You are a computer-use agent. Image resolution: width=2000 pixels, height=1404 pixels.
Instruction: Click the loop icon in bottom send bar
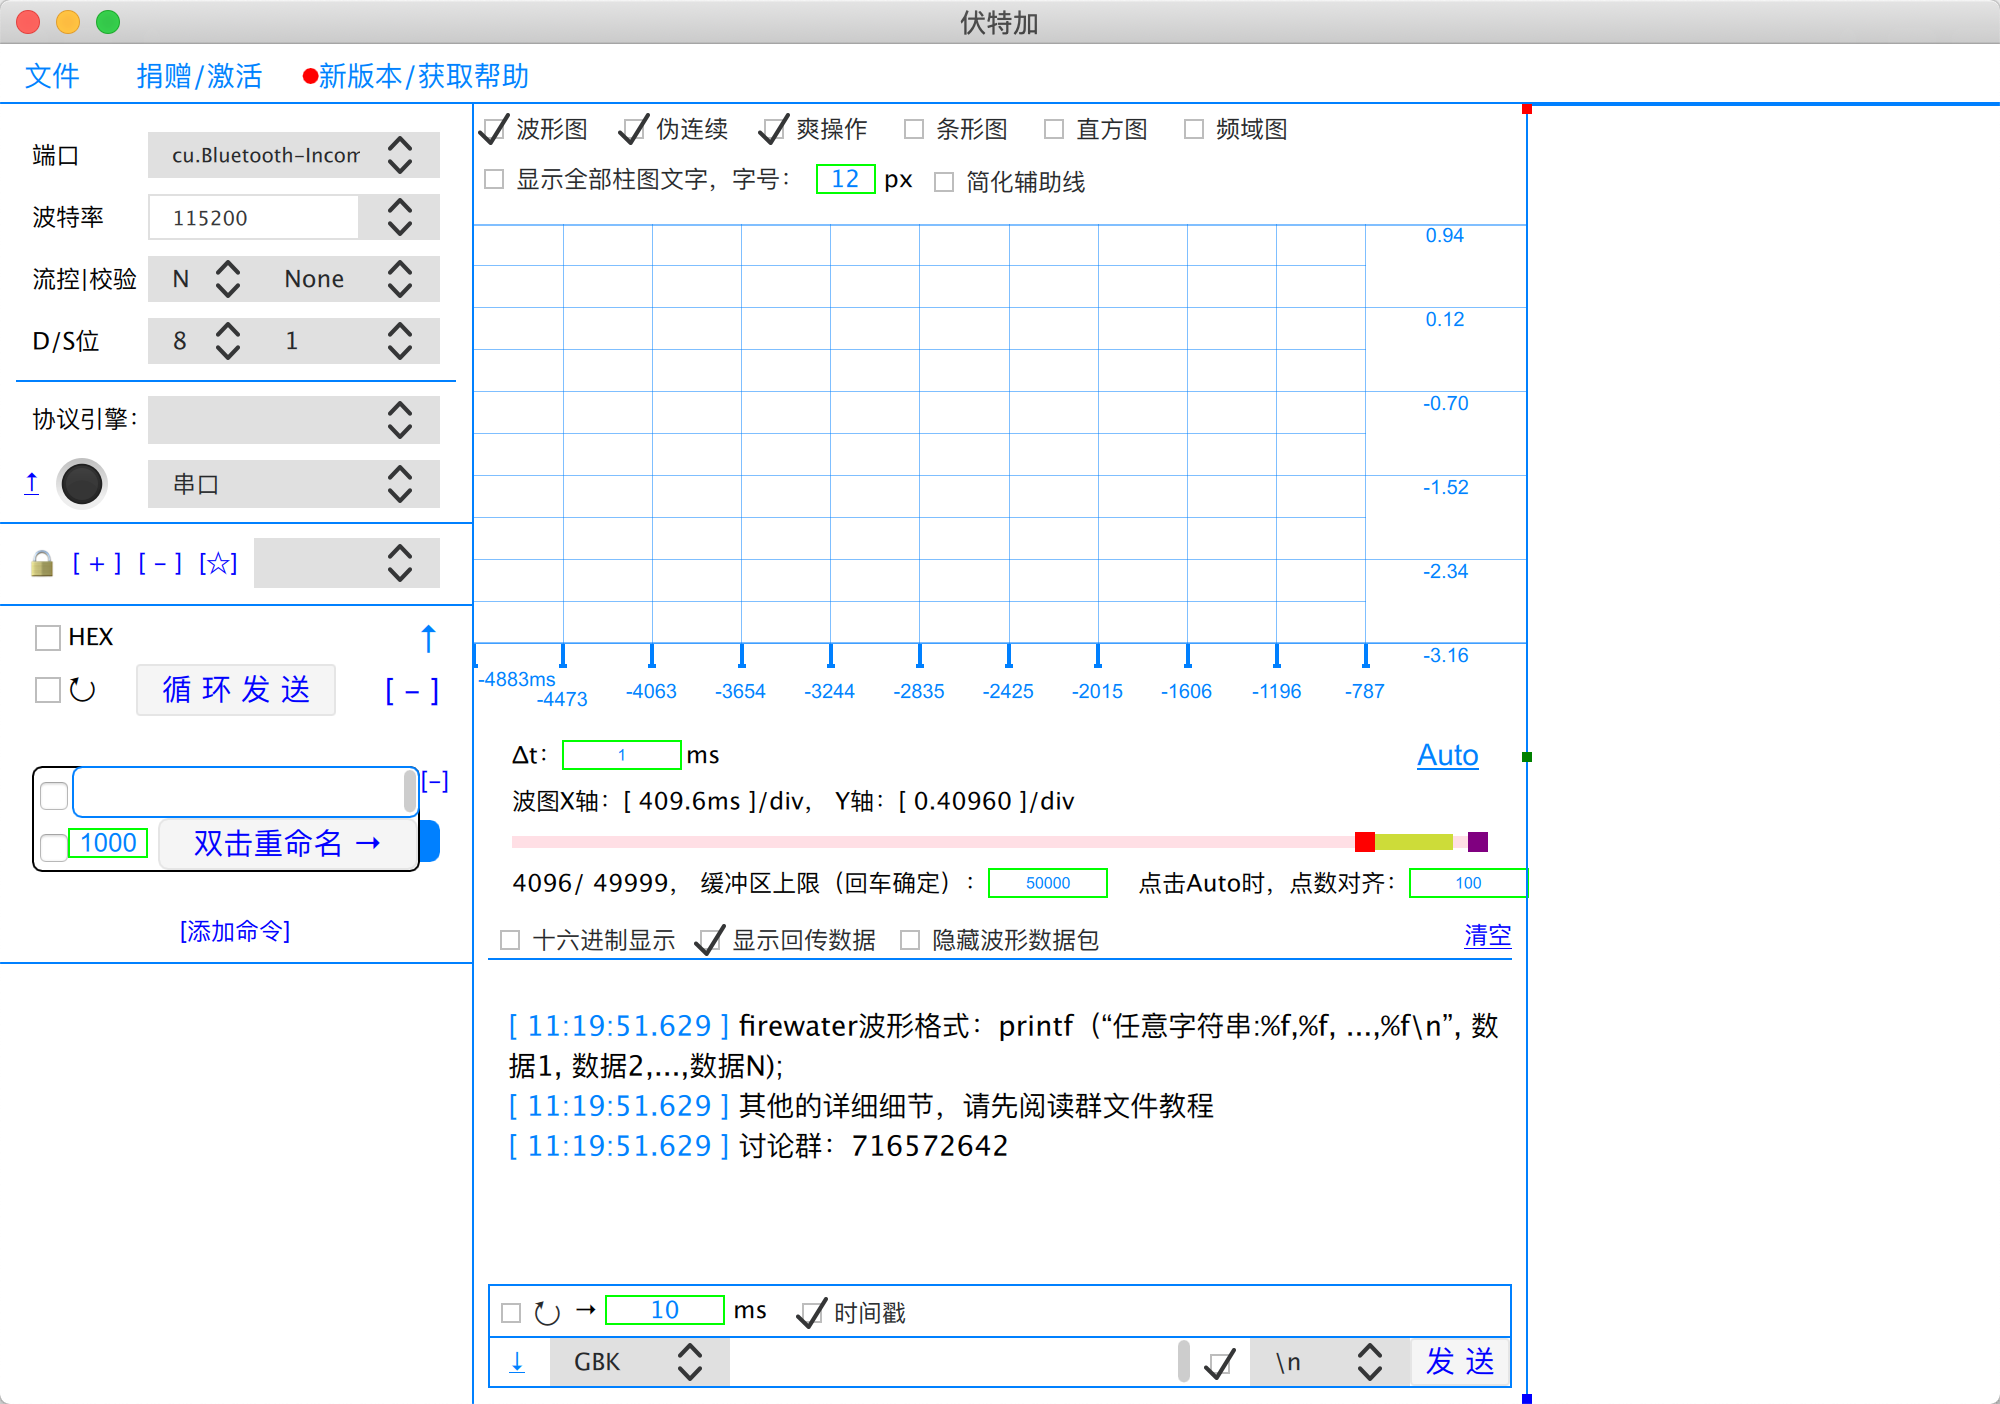pyautogui.click(x=547, y=1312)
